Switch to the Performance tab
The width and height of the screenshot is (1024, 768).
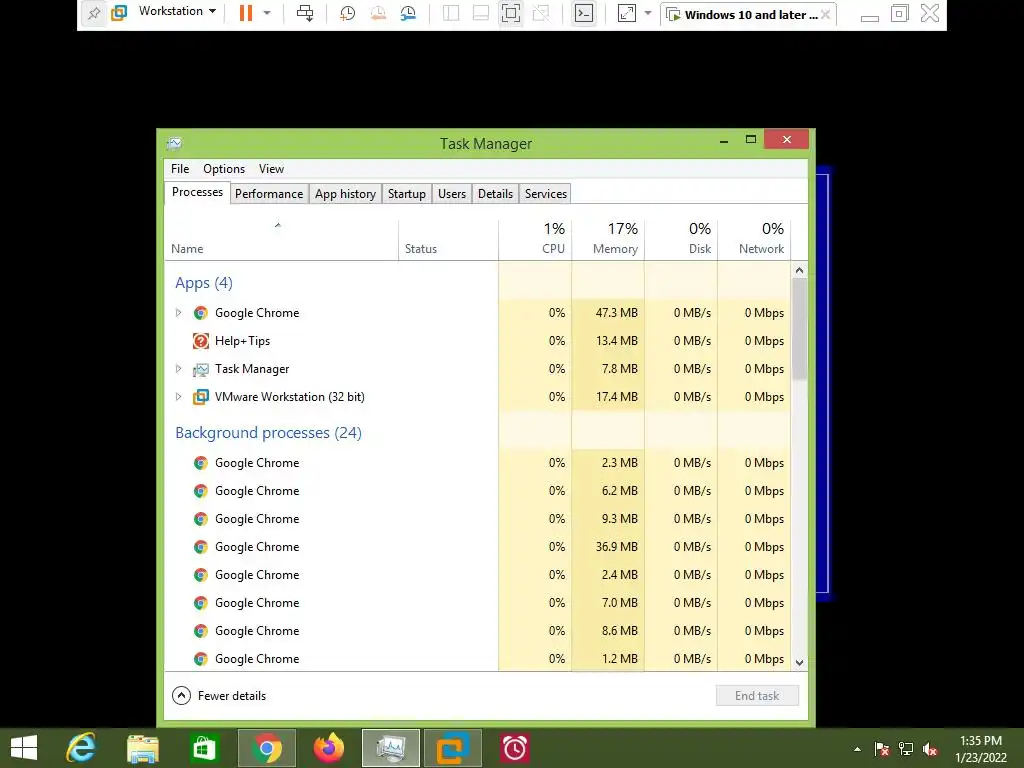269,193
